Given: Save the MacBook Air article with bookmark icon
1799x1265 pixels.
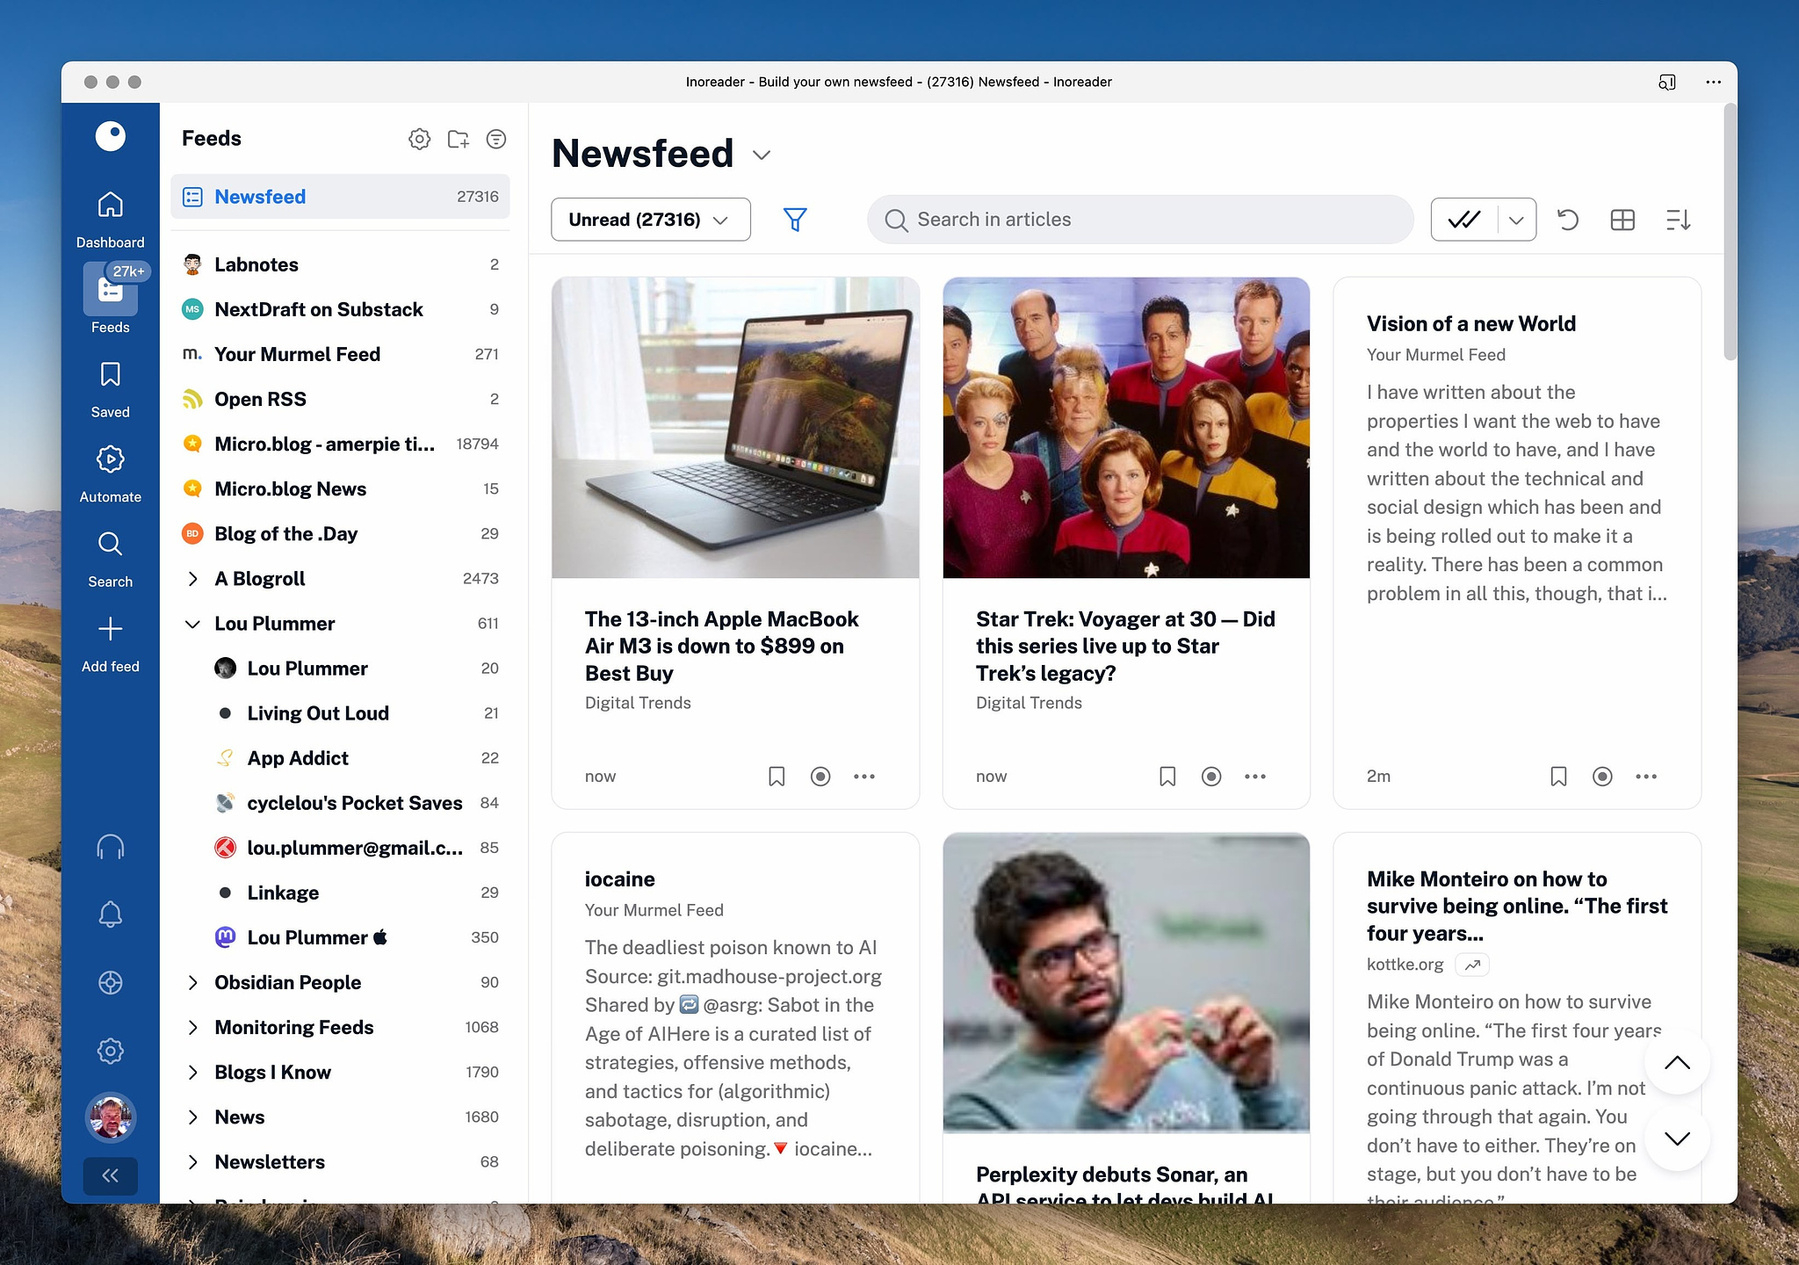Looking at the screenshot, I should [x=777, y=776].
